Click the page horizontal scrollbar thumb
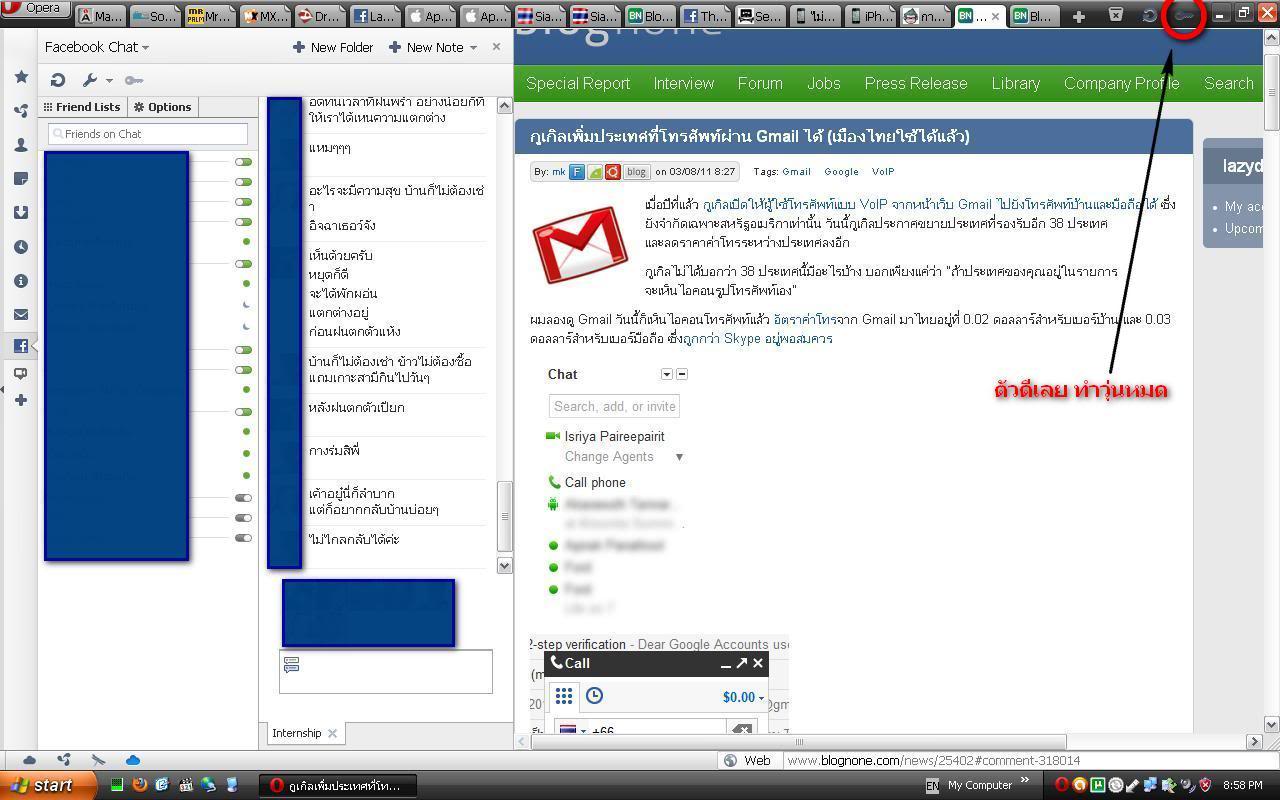Screen dimensions: 1280x800 (798, 741)
